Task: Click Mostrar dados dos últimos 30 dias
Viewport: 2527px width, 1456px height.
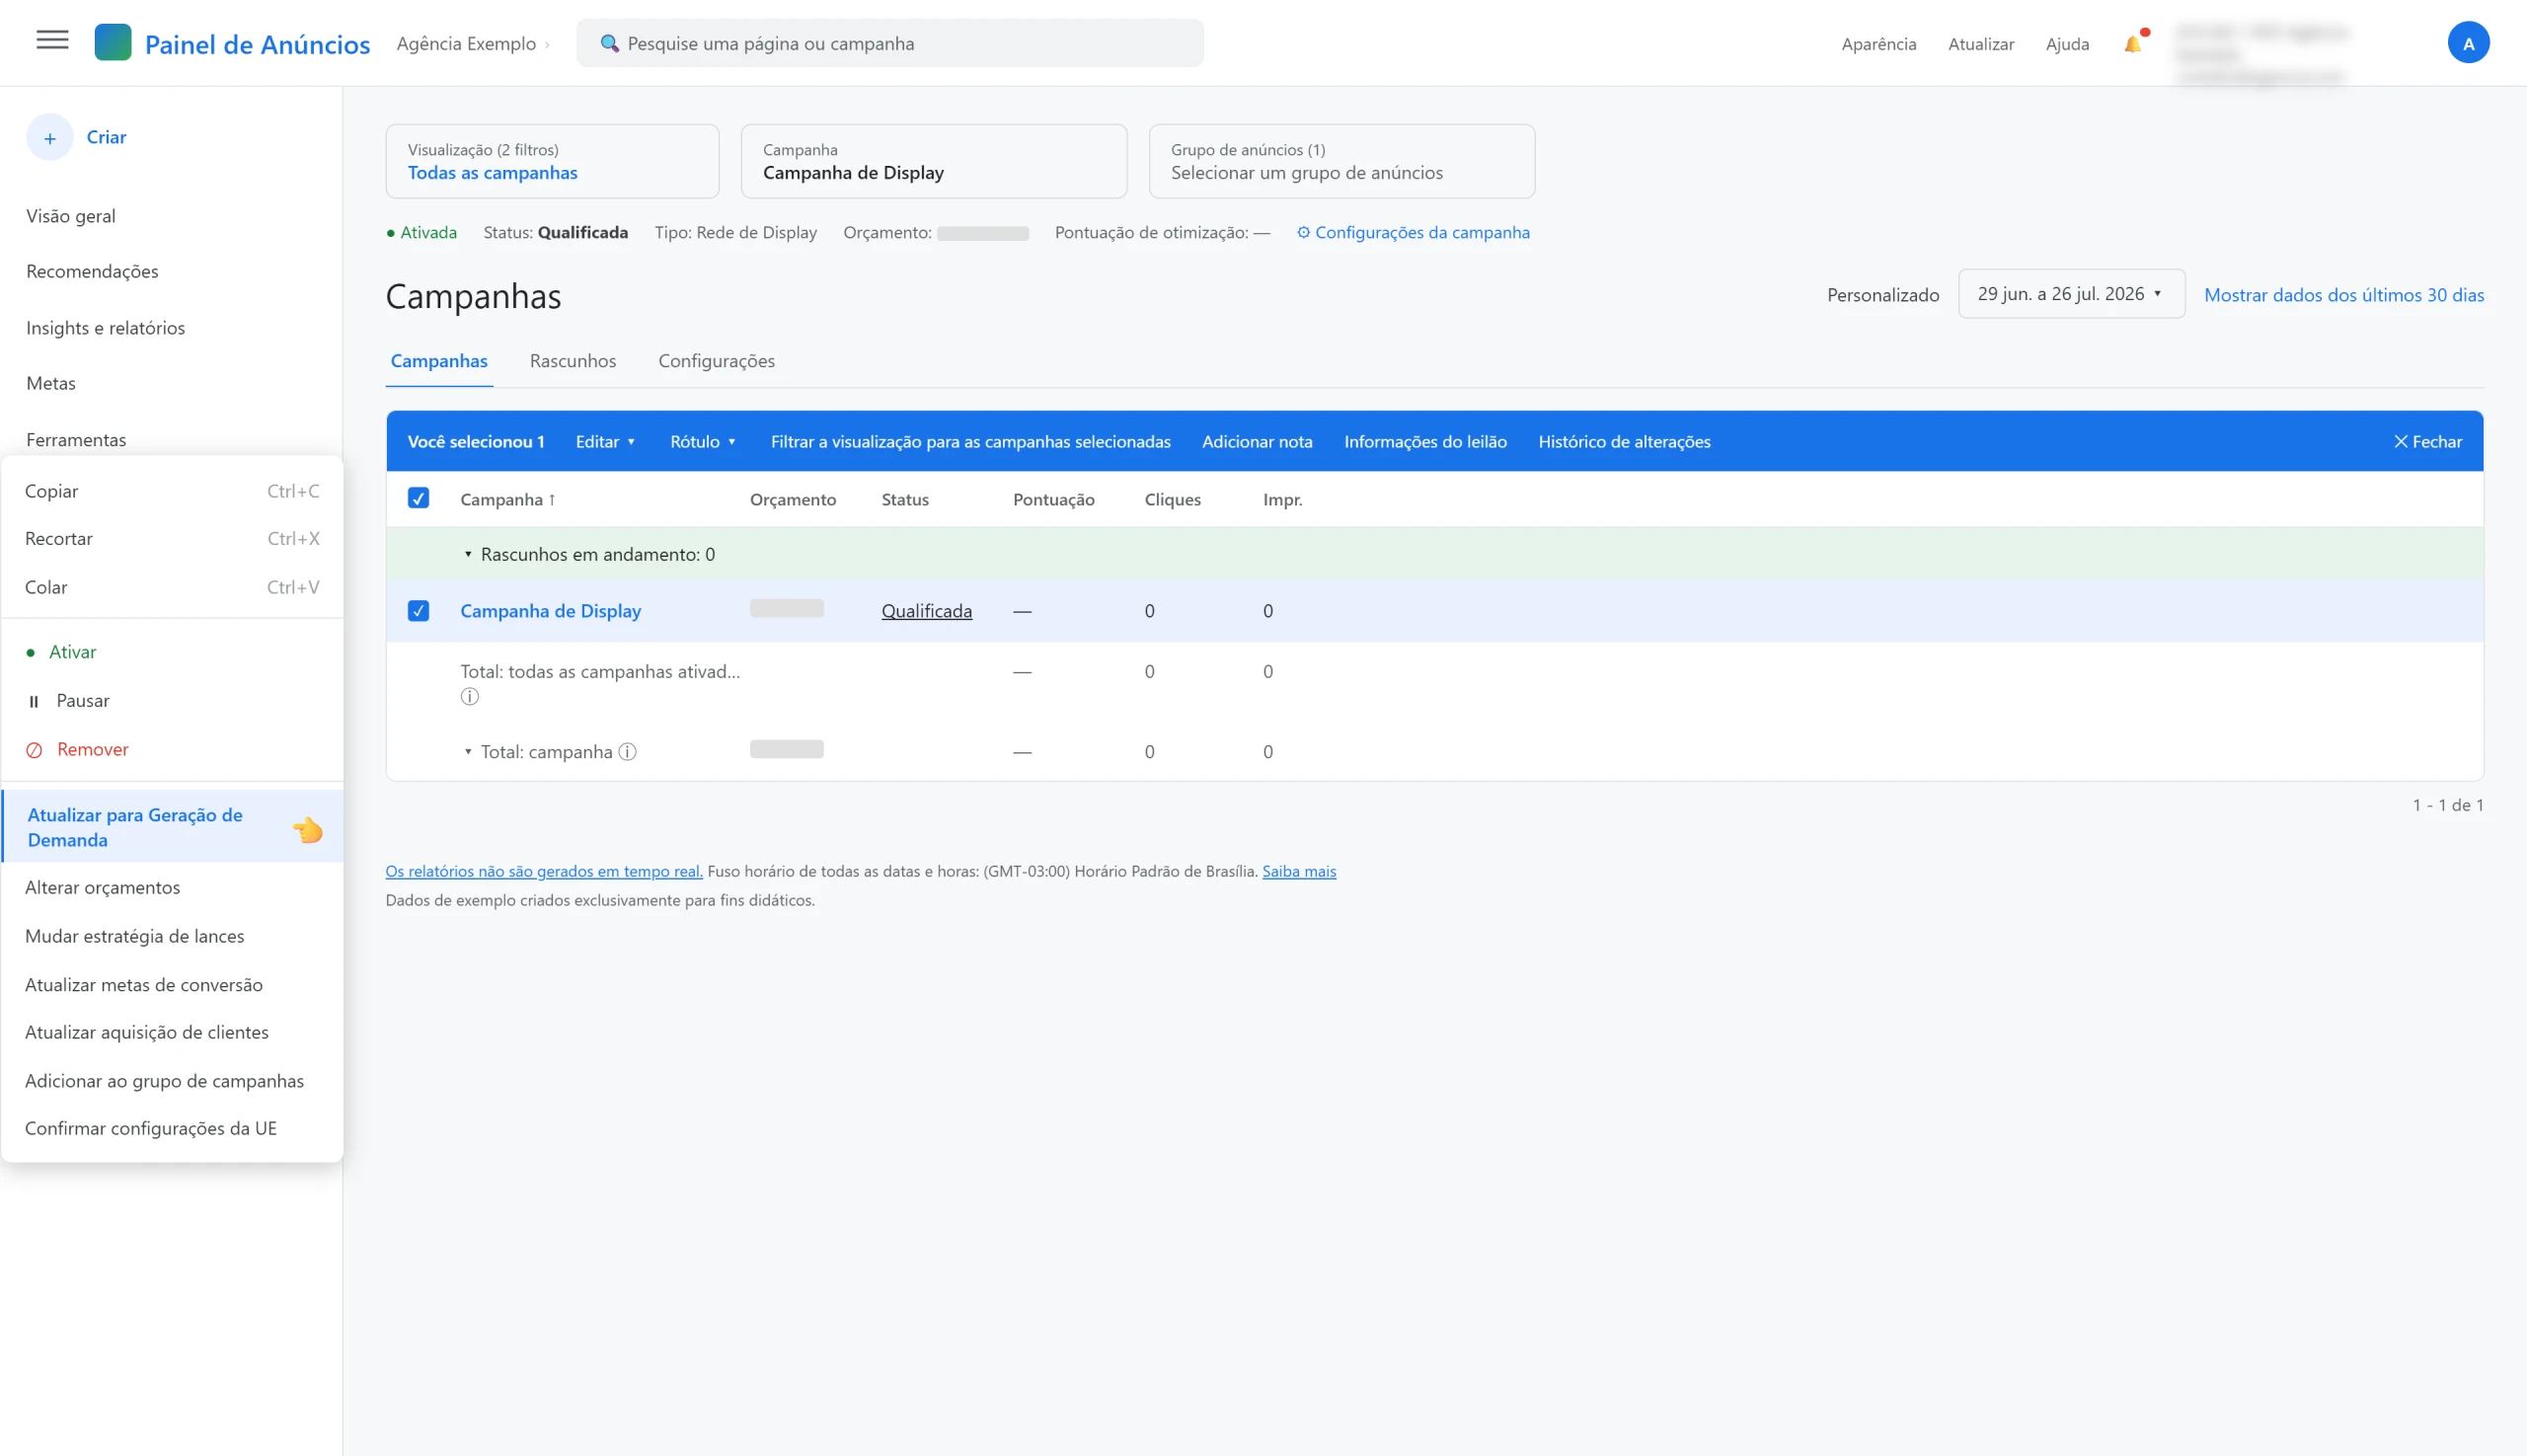Action: coord(2343,295)
